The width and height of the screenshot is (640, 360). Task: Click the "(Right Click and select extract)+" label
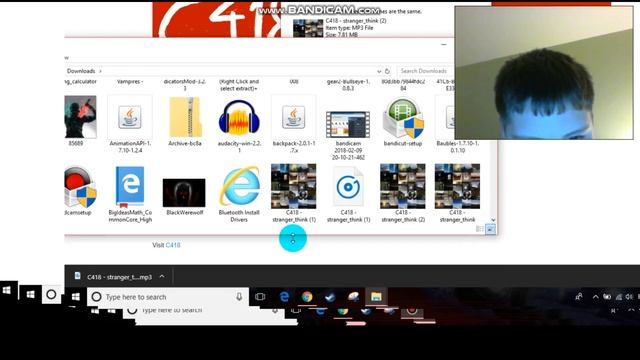point(239,84)
